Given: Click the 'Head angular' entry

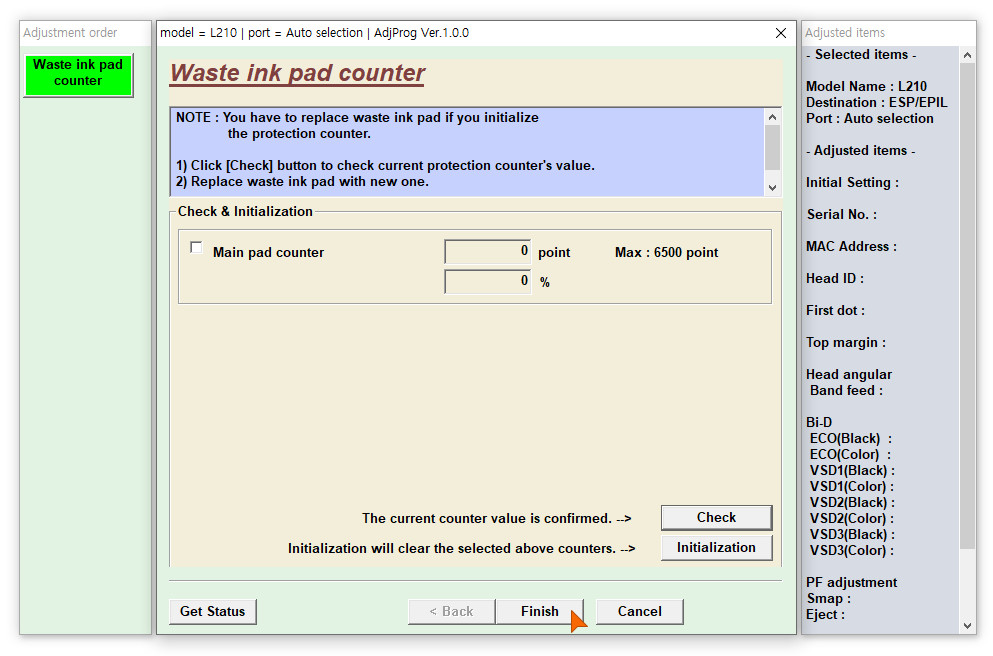Looking at the screenshot, I should coord(849,374).
